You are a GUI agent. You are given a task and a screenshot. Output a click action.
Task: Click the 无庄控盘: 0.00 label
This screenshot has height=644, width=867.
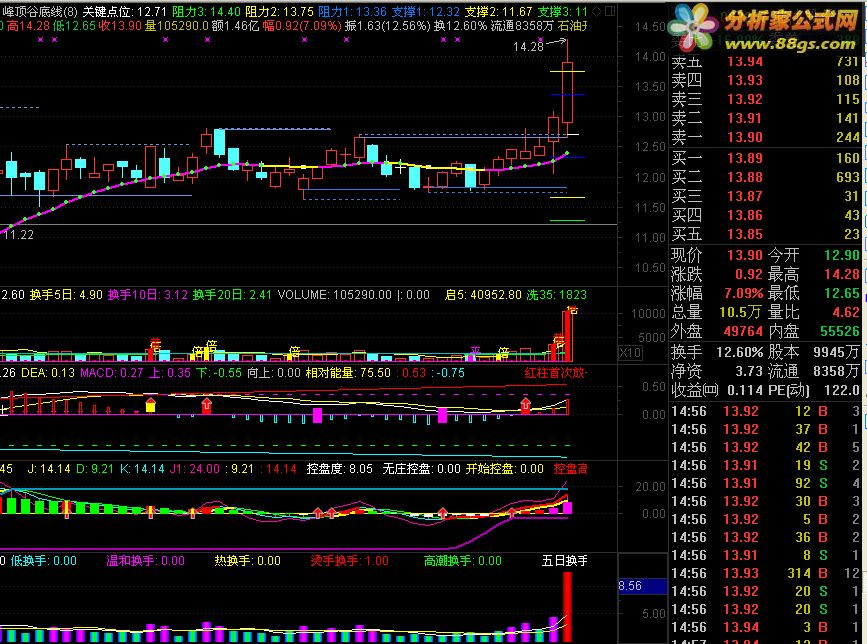pyautogui.click(x=421, y=469)
